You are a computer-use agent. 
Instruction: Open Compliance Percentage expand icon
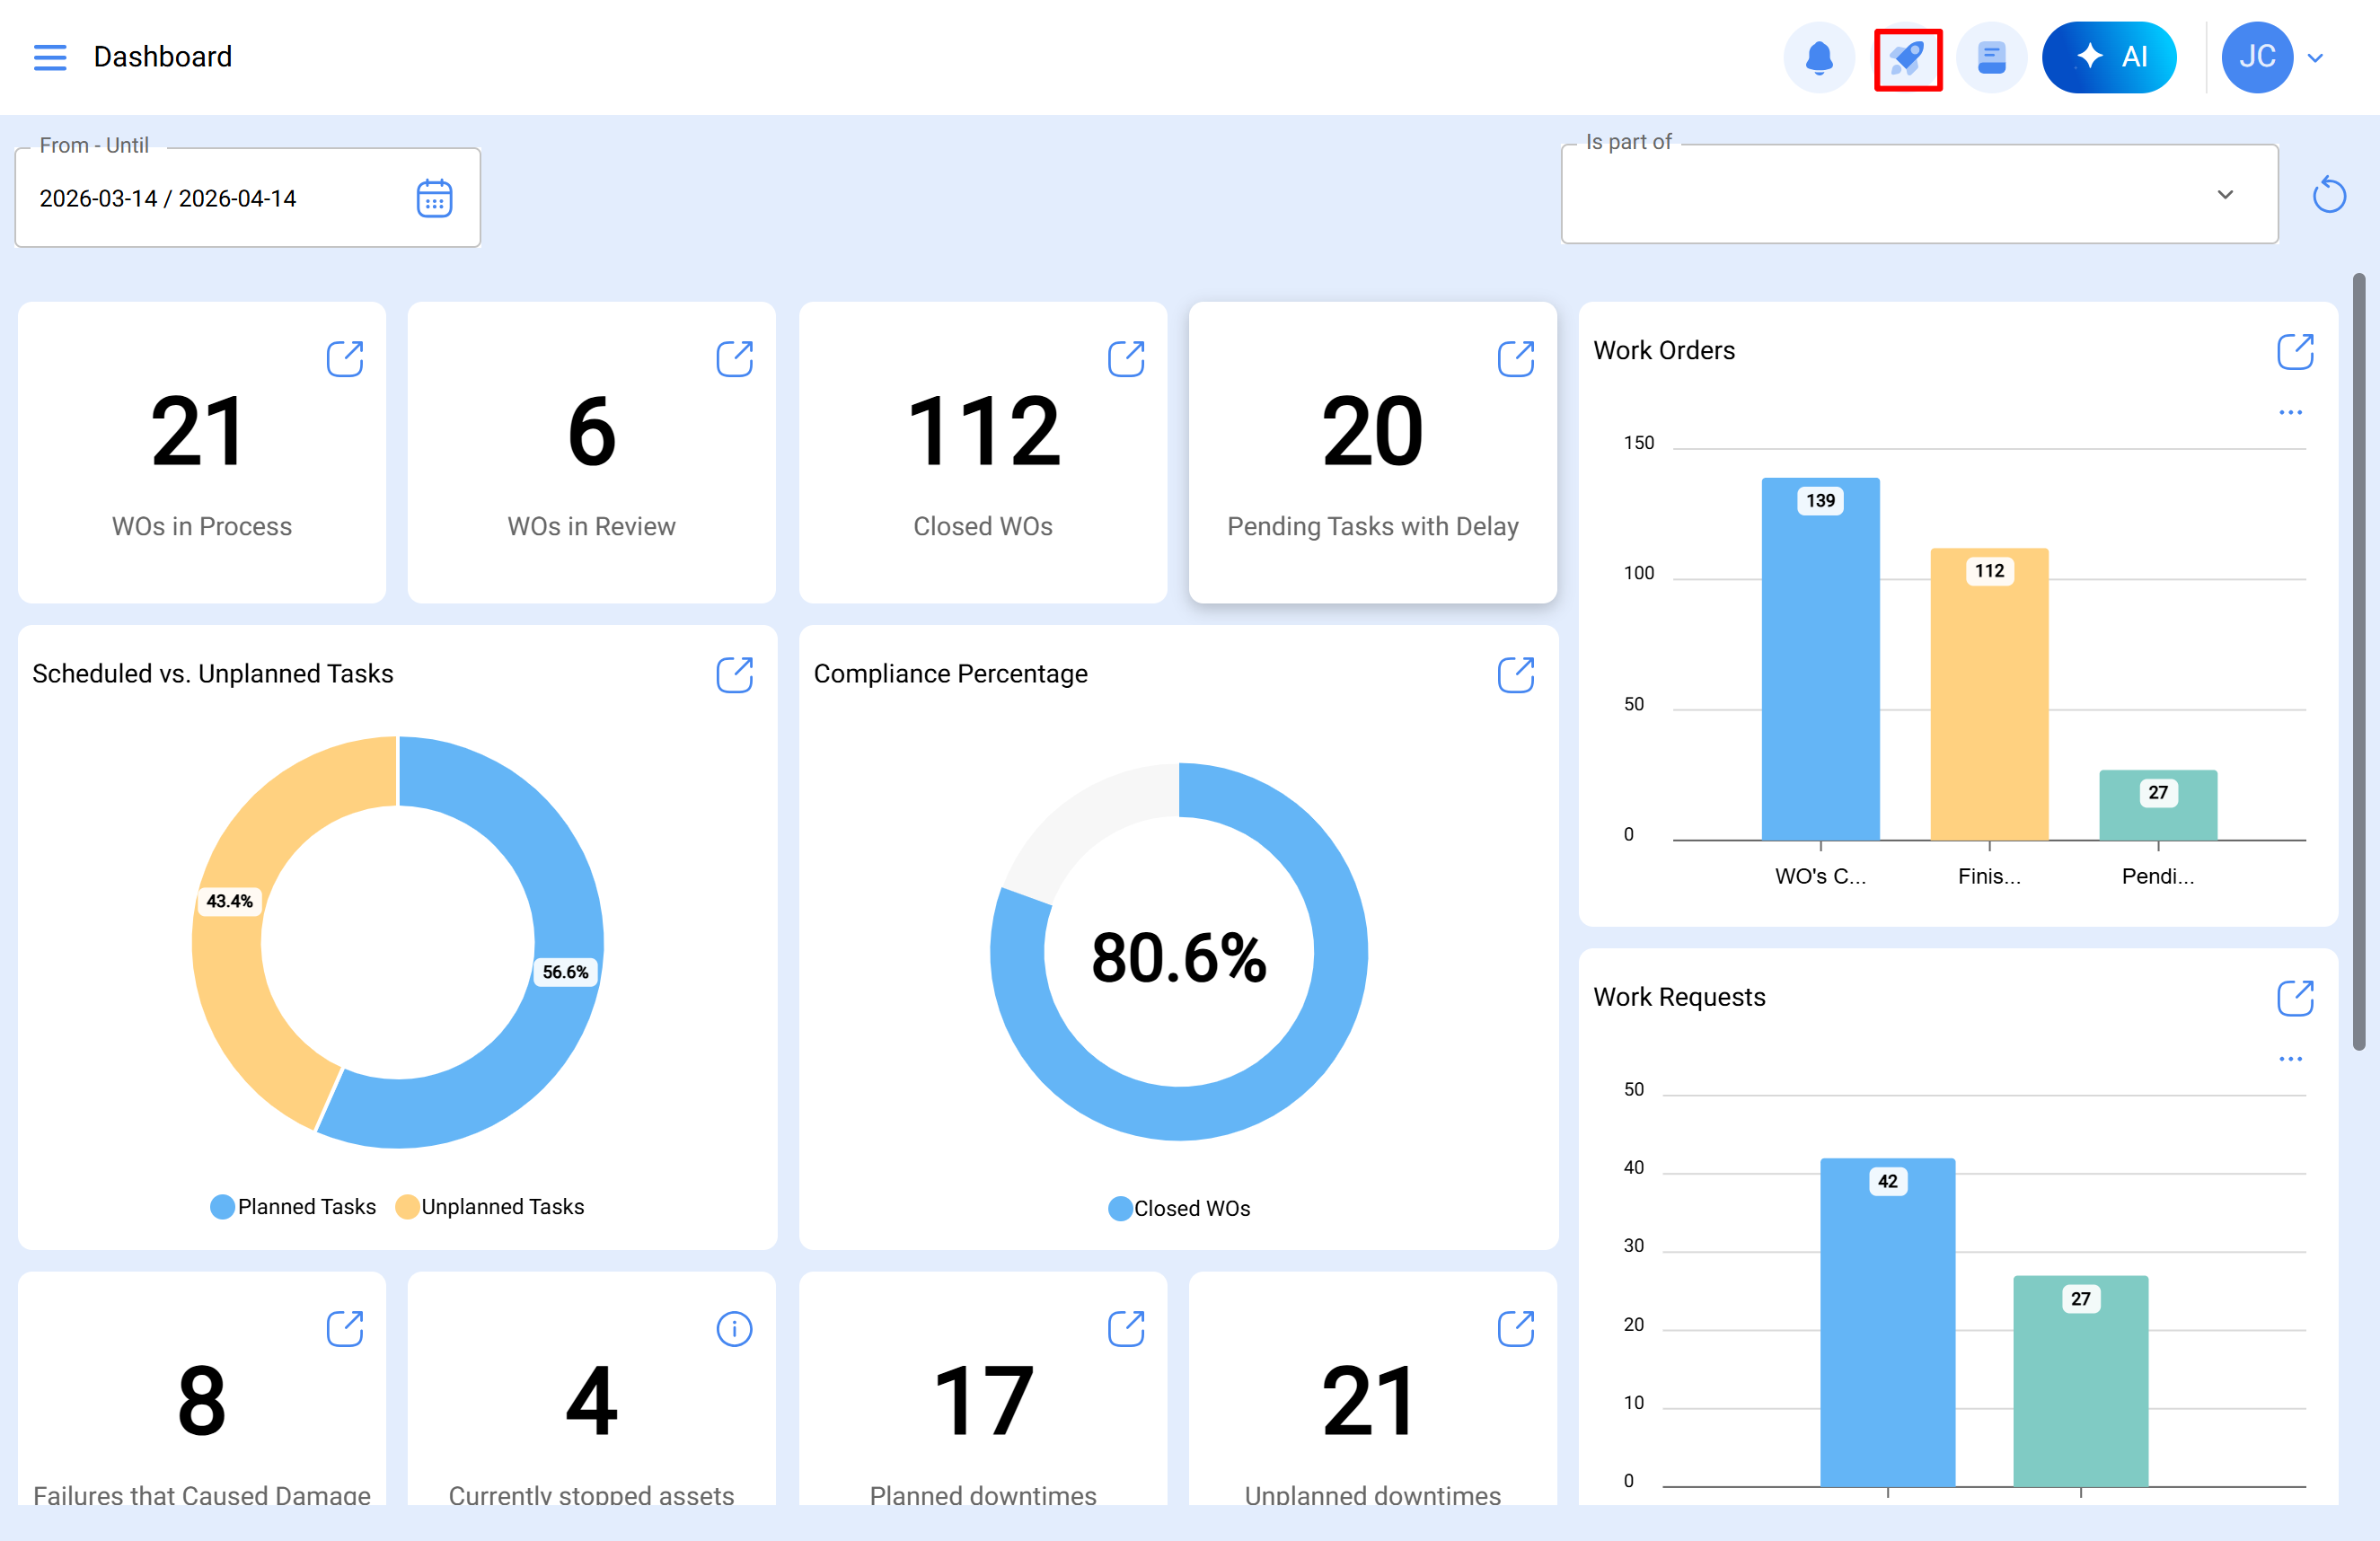(1515, 675)
